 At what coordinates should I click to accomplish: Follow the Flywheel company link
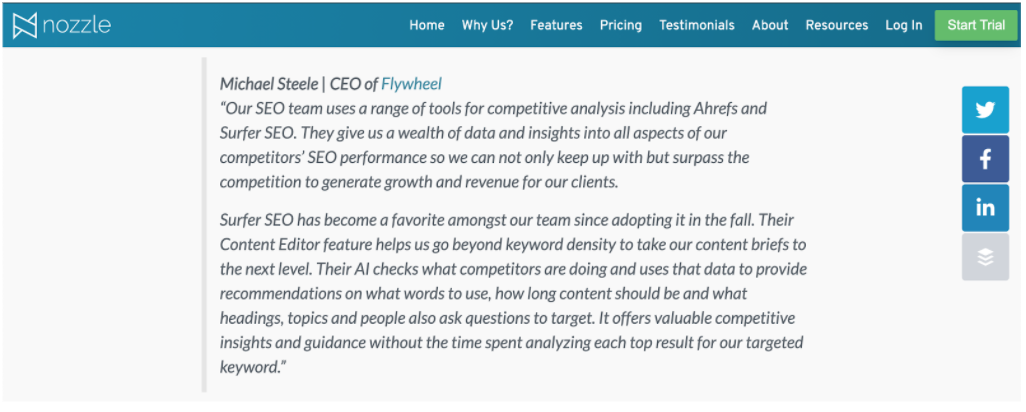(413, 83)
